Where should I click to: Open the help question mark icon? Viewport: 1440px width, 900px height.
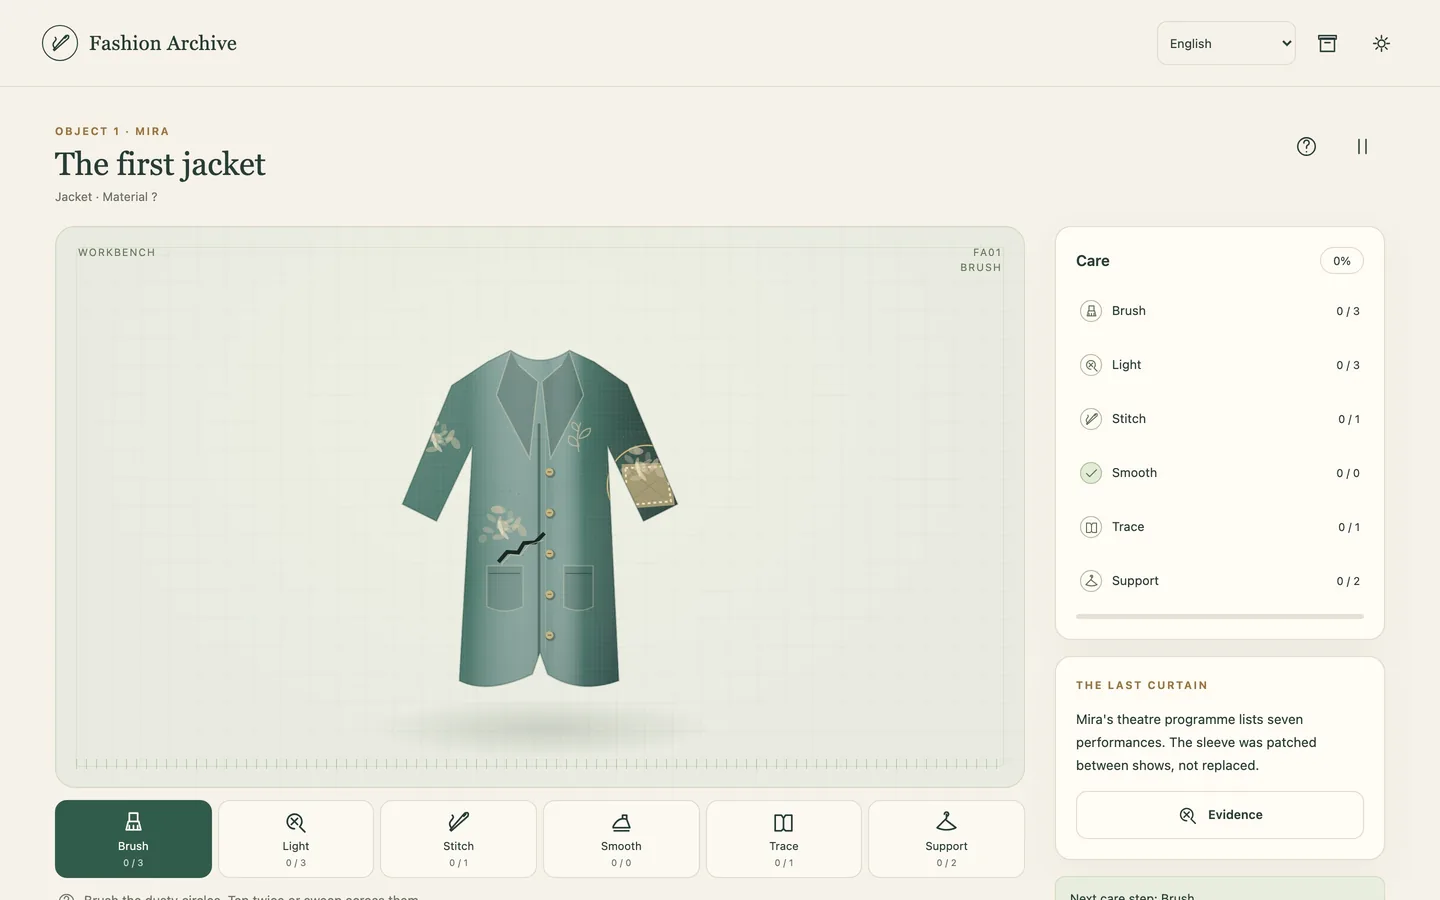coord(1306,146)
